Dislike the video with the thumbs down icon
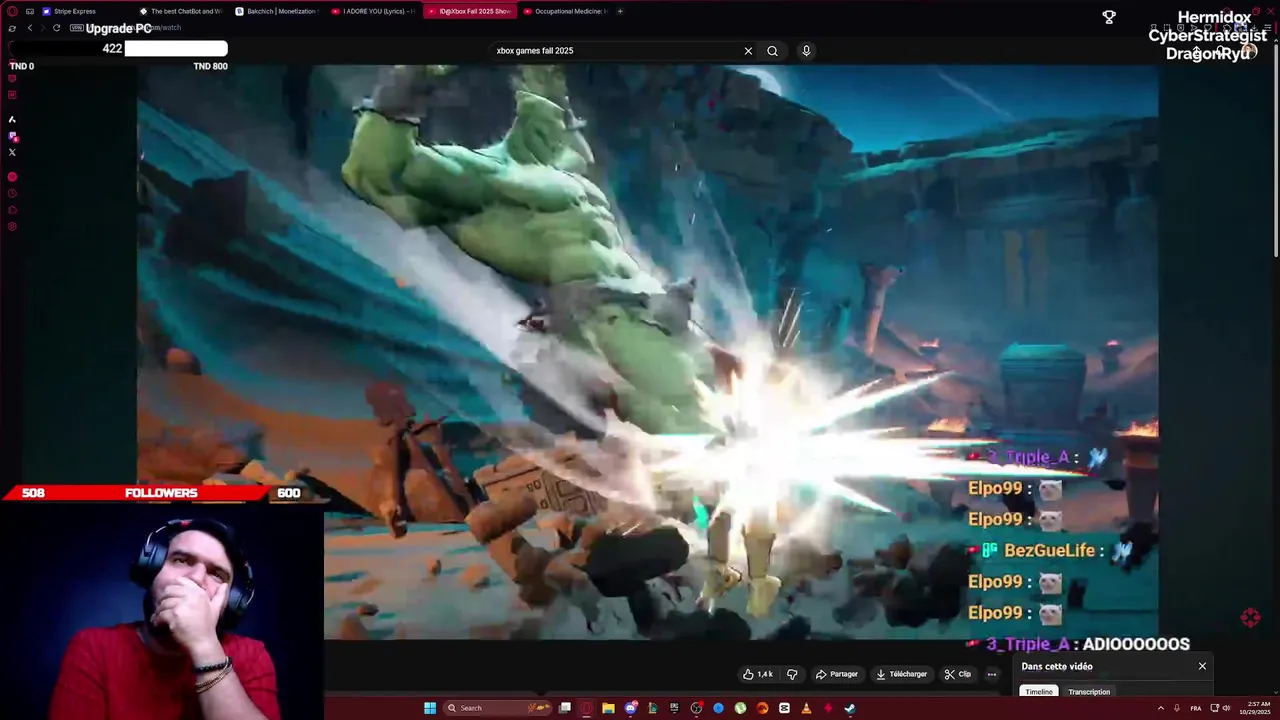Image resolution: width=1280 pixels, height=720 pixels. (x=792, y=674)
